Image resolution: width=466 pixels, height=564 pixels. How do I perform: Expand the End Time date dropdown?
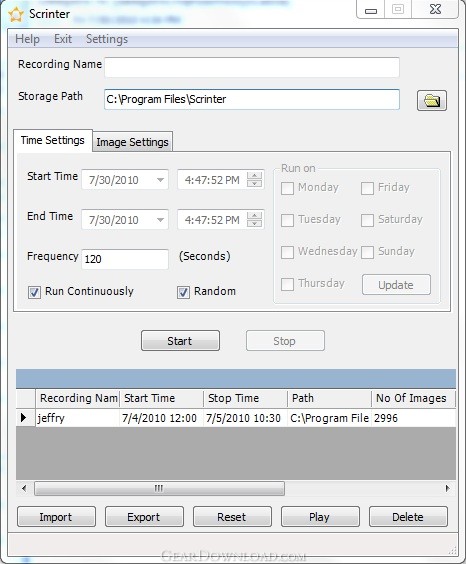tap(160, 219)
